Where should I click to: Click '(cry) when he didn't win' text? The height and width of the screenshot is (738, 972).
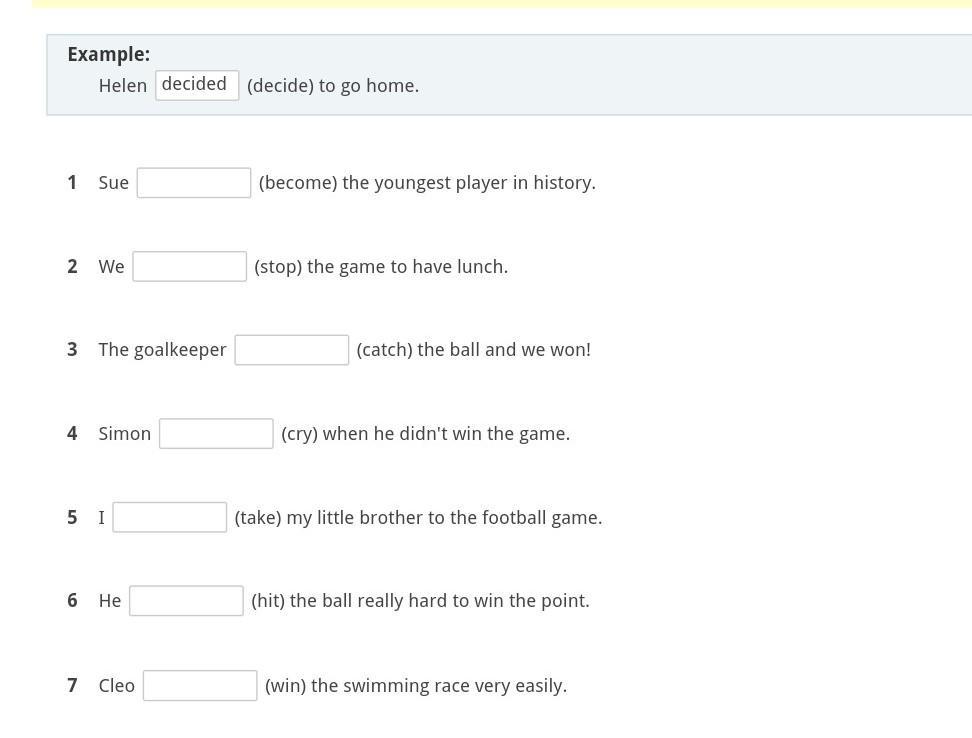(x=425, y=434)
